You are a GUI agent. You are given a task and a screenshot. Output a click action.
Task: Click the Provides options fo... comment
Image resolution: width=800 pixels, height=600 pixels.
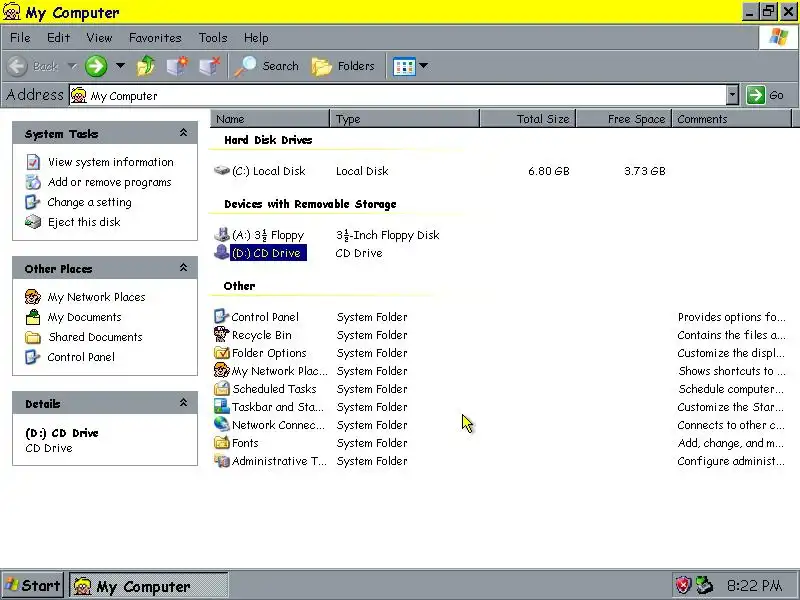[731, 317]
